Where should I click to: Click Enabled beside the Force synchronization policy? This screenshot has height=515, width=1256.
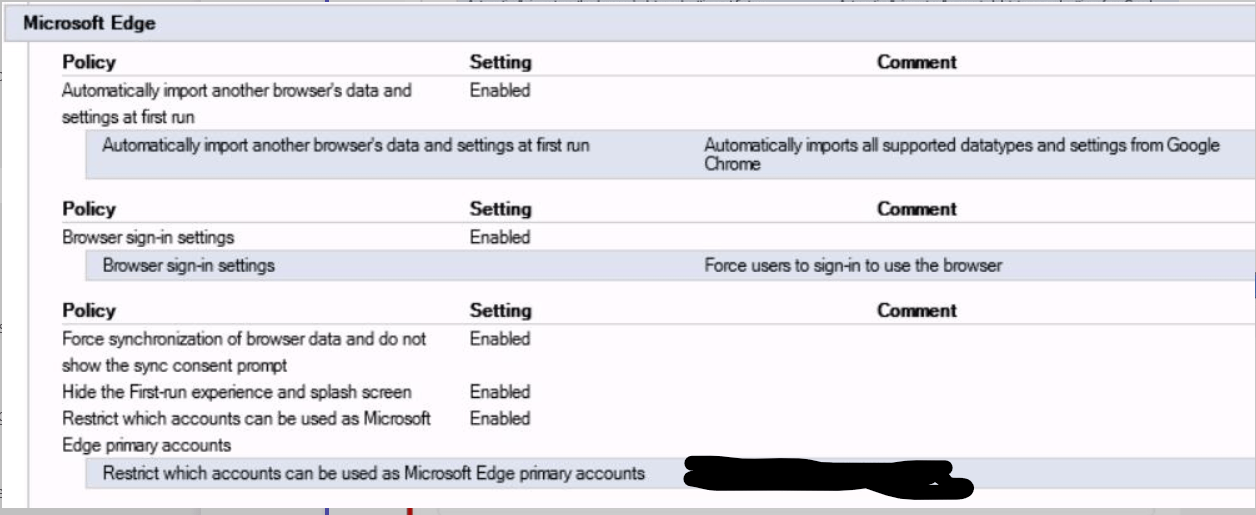click(x=500, y=340)
